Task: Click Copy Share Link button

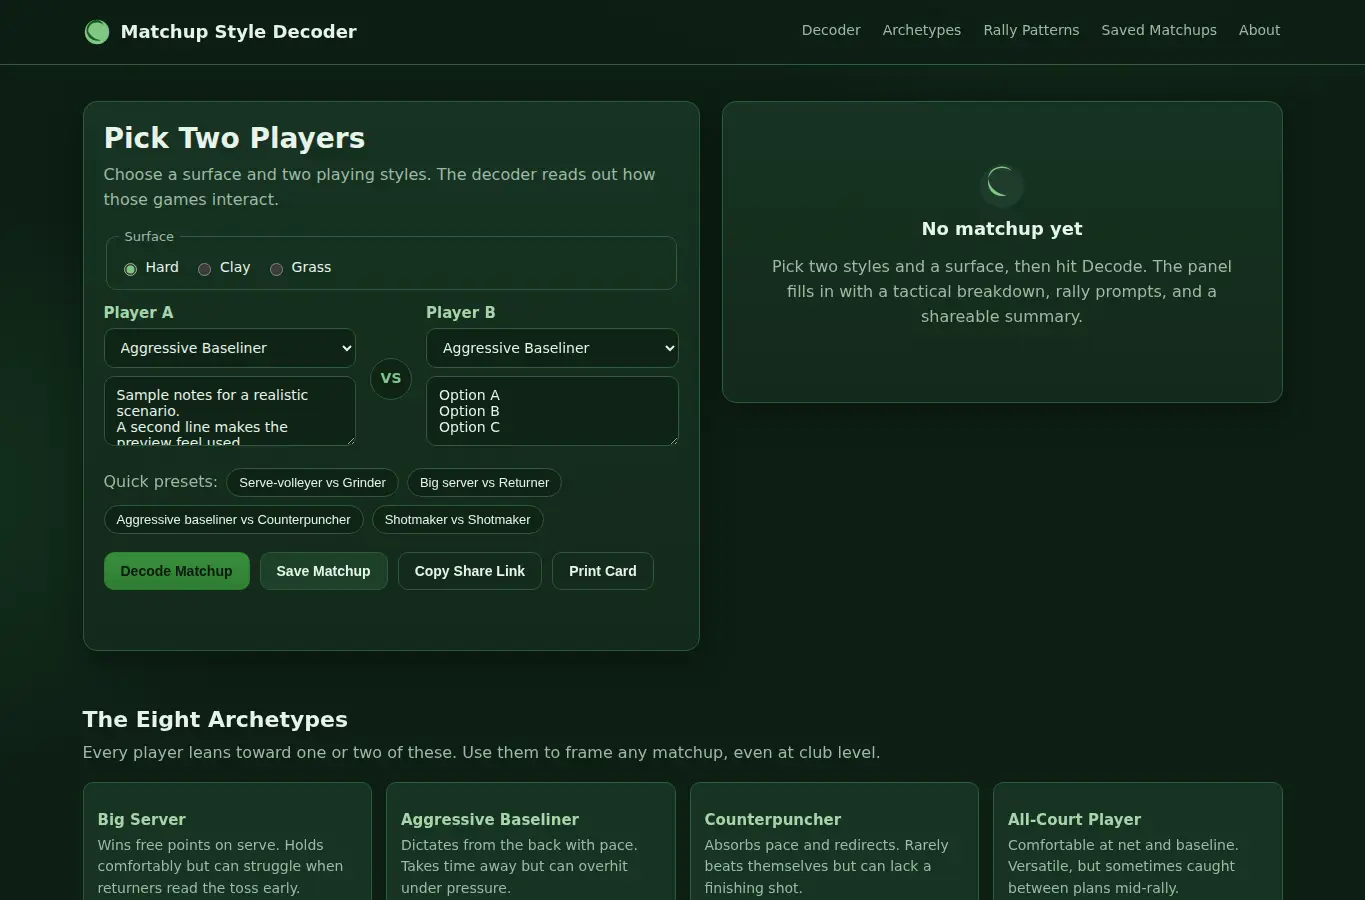Action: pyautogui.click(x=469, y=571)
